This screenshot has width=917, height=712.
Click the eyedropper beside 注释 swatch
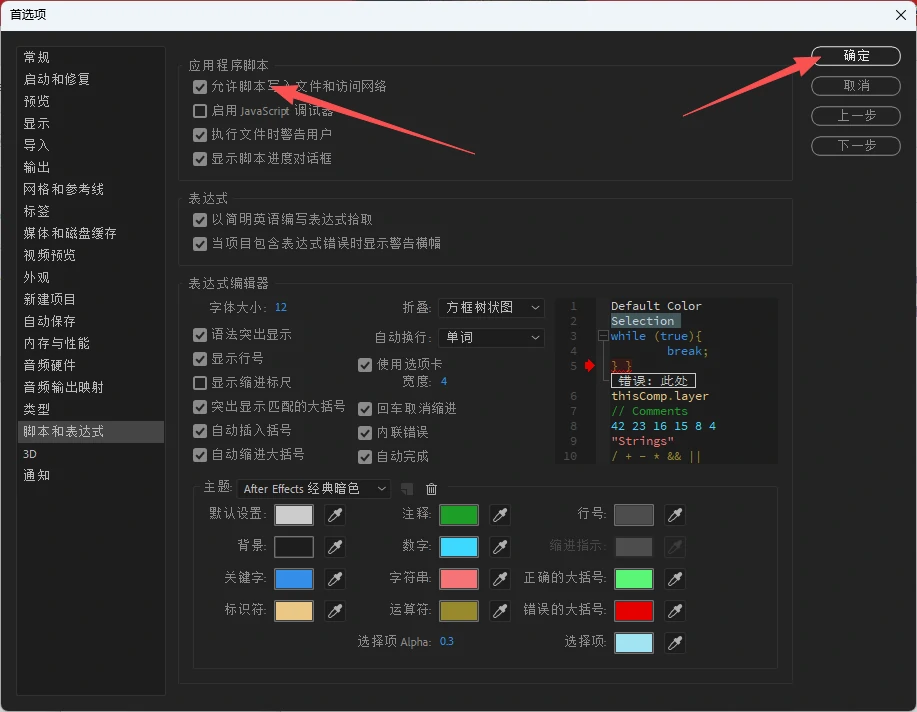pyautogui.click(x=500, y=515)
